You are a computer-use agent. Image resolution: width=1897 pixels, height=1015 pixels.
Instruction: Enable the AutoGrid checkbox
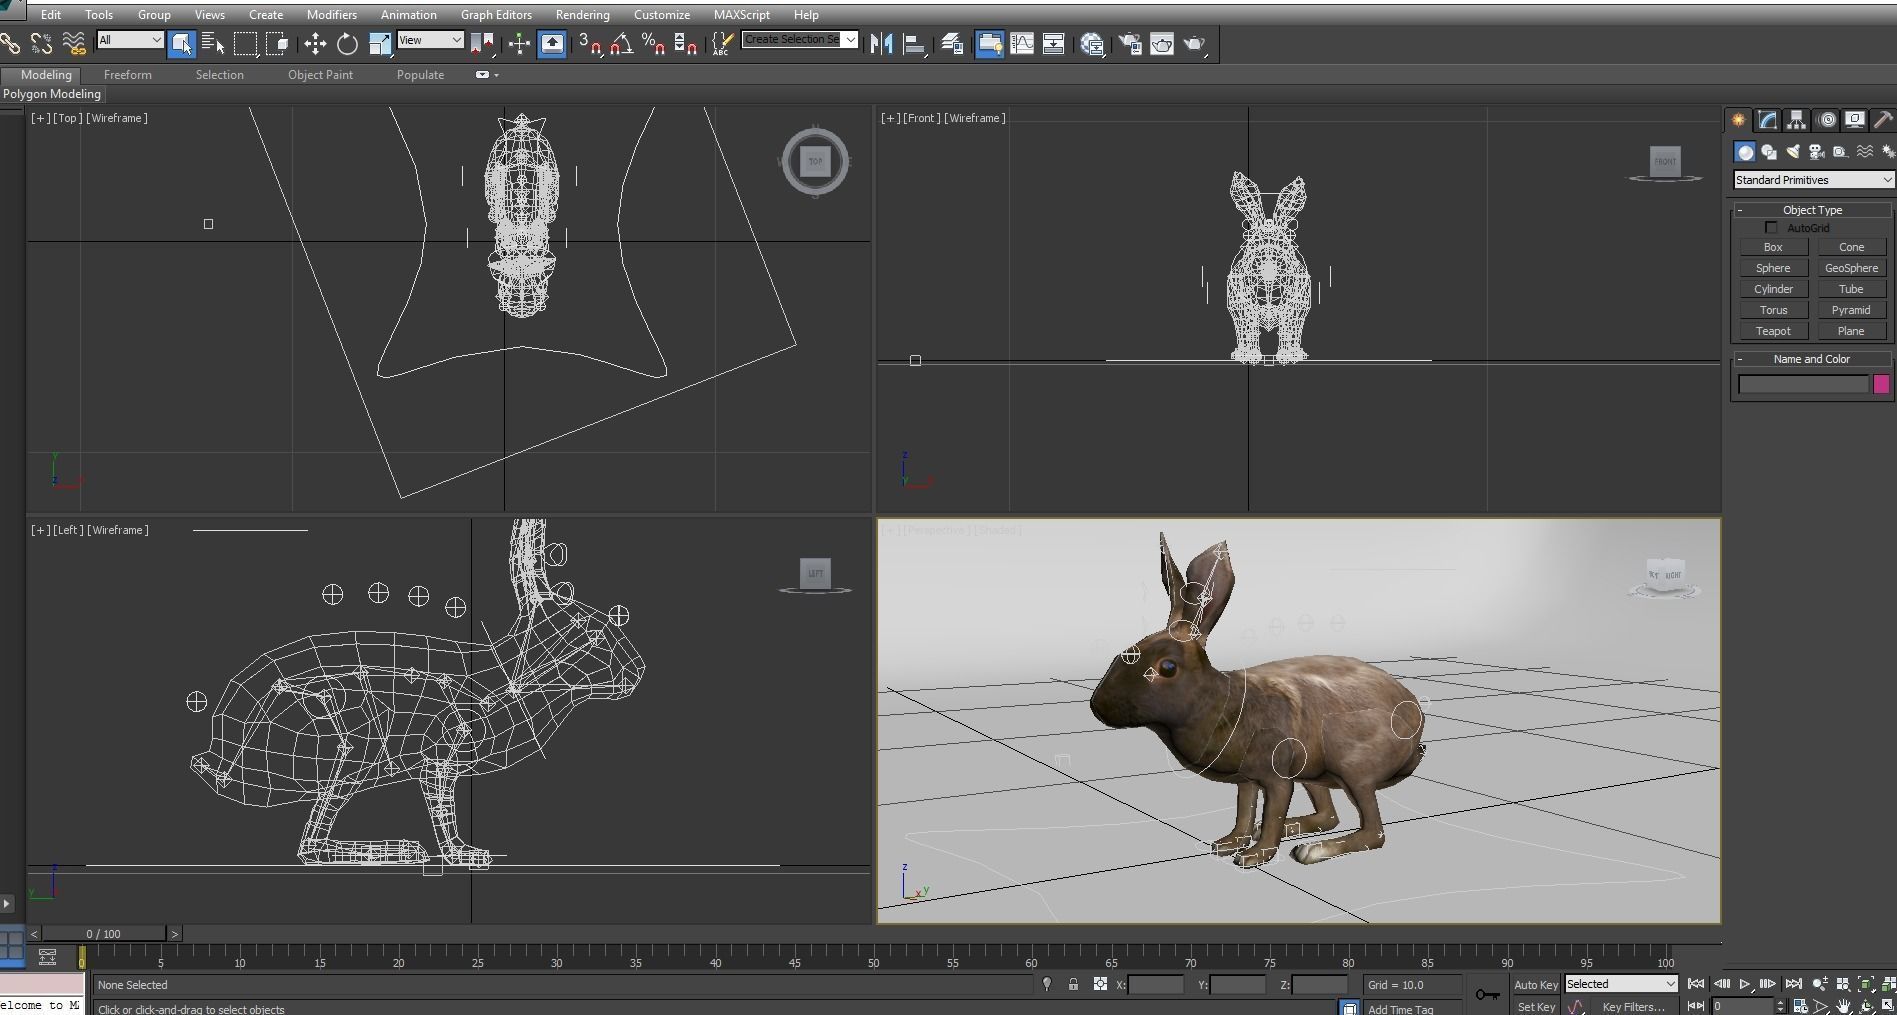click(x=1772, y=228)
